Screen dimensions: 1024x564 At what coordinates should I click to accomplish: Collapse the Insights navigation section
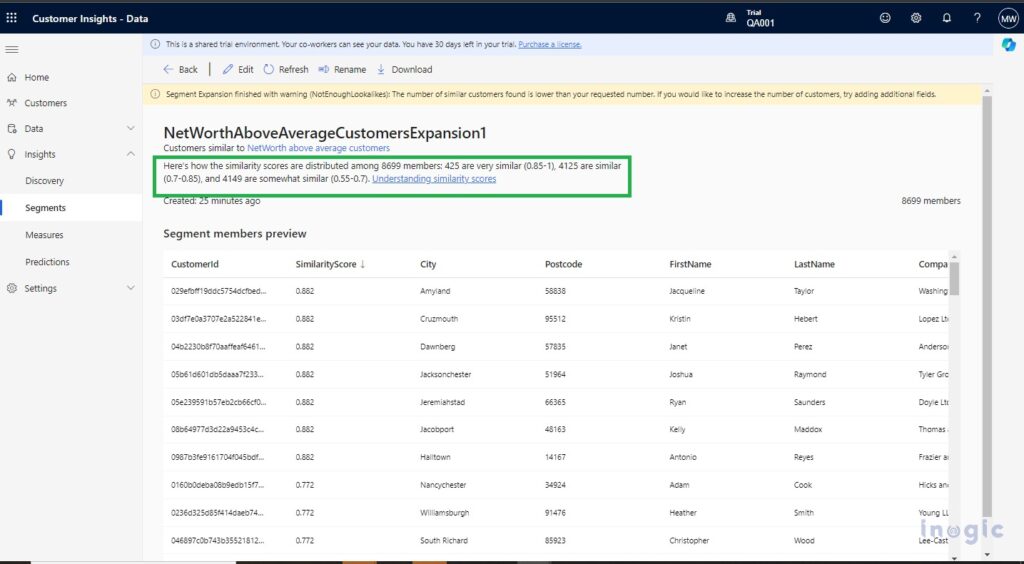(x=130, y=155)
